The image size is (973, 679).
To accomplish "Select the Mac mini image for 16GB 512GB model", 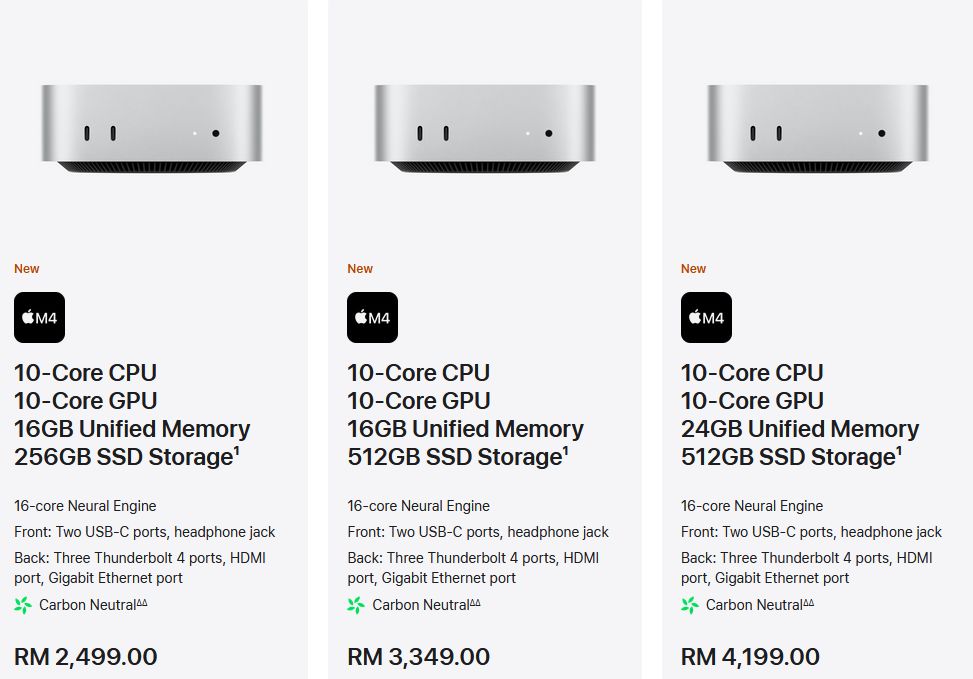I will tap(485, 128).
